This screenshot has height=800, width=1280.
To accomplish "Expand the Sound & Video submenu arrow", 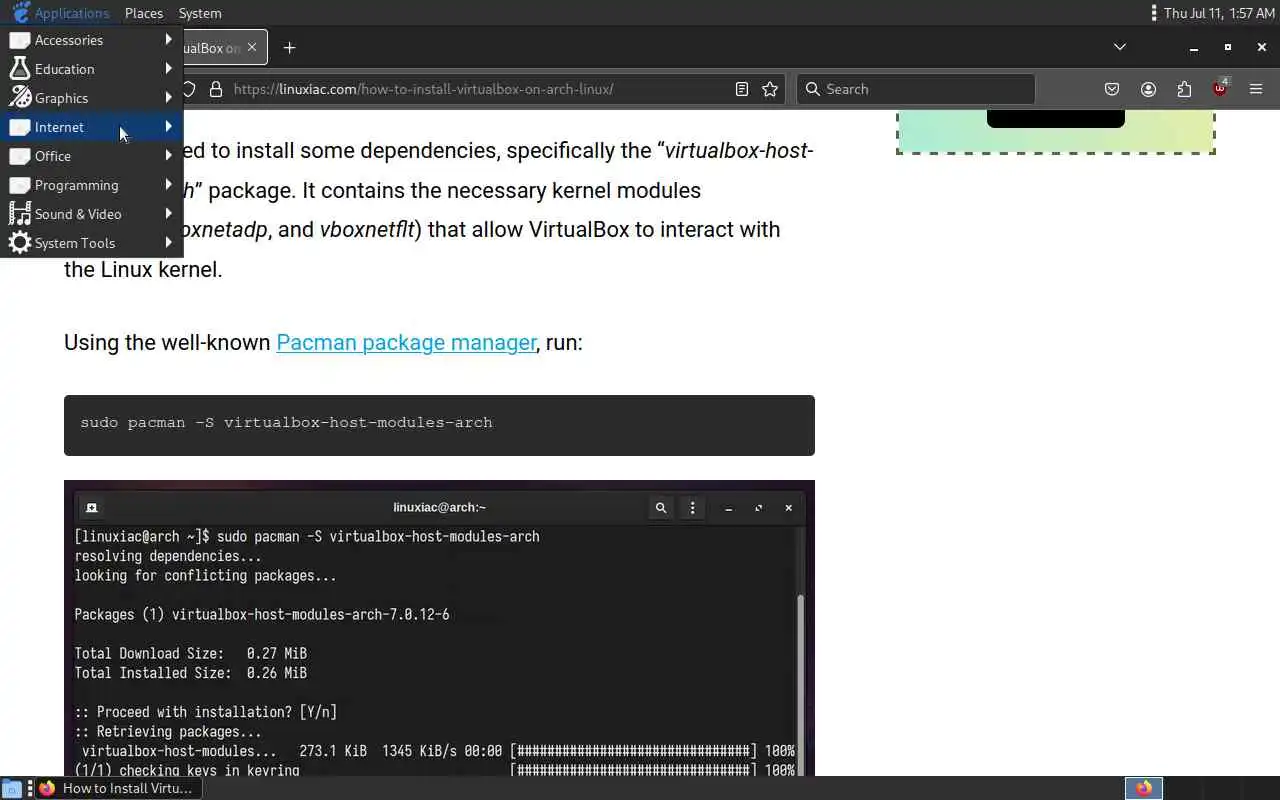I will (168, 214).
